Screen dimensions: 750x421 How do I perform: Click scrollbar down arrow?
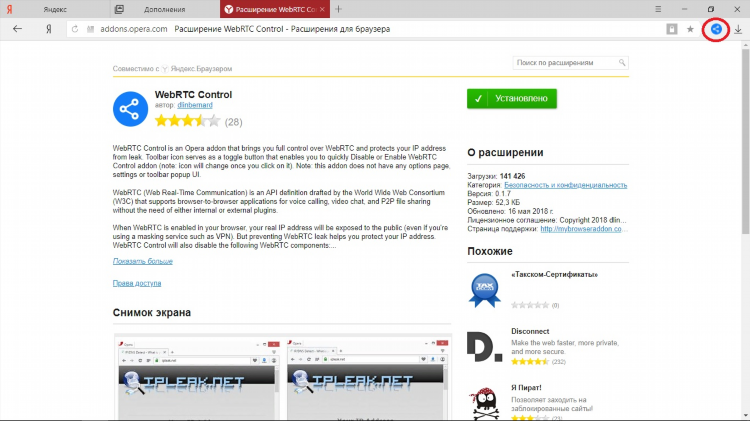pyautogui.click(x=746, y=416)
